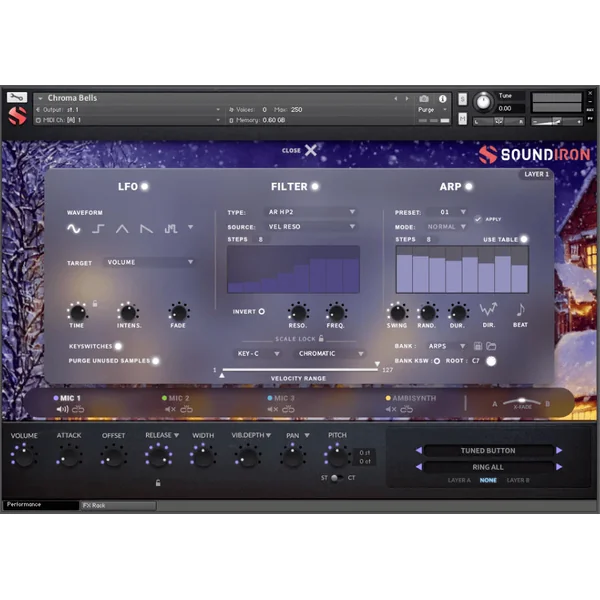This screenshot has height=600, width=600.
Task: Enable the Keyswitches toggle
Action: click(x=118, y=346)
